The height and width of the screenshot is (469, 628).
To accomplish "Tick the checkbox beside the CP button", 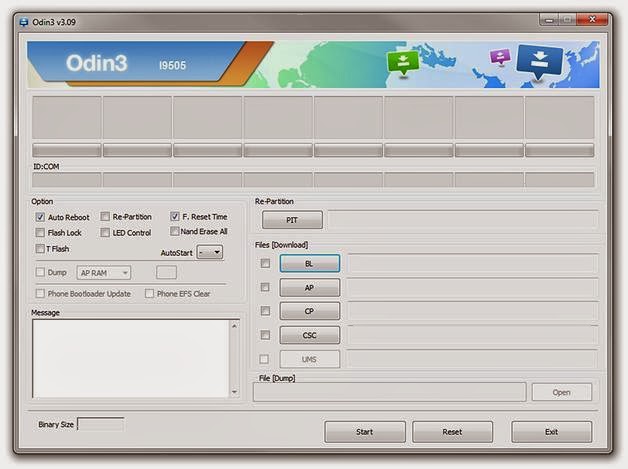I will (x=265, y=311).
